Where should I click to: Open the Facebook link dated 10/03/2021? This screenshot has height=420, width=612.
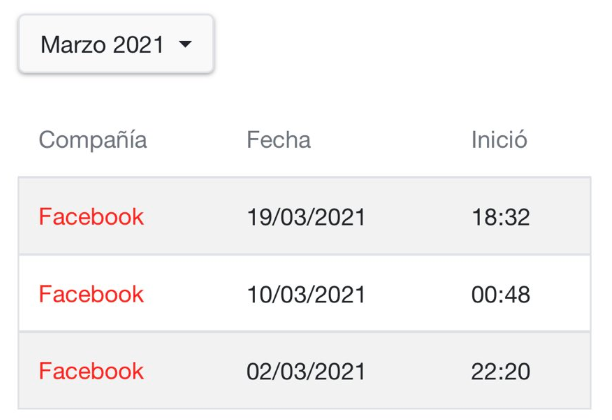tap(91, 295)
